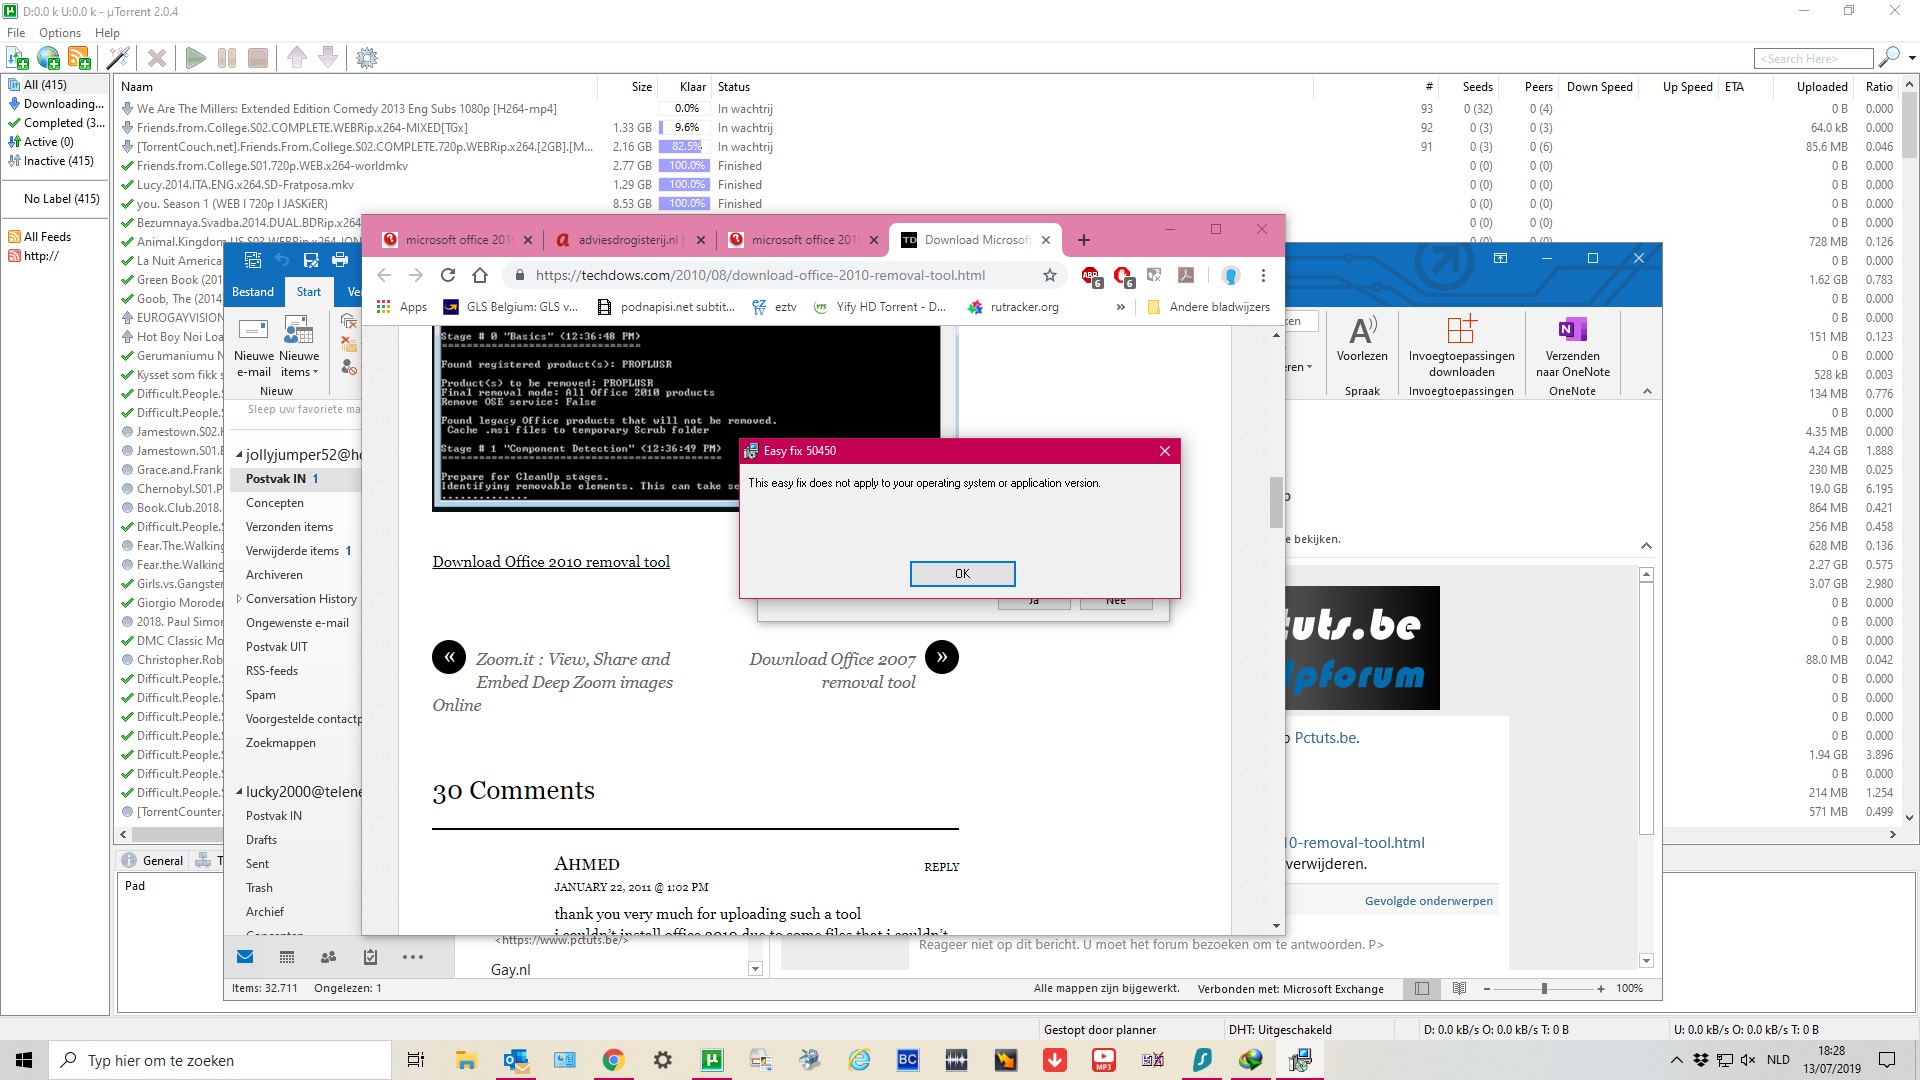Open the Outlook navigation more options dots
The height and width of the screenshot is (1080, 1920).
(413, 957)
